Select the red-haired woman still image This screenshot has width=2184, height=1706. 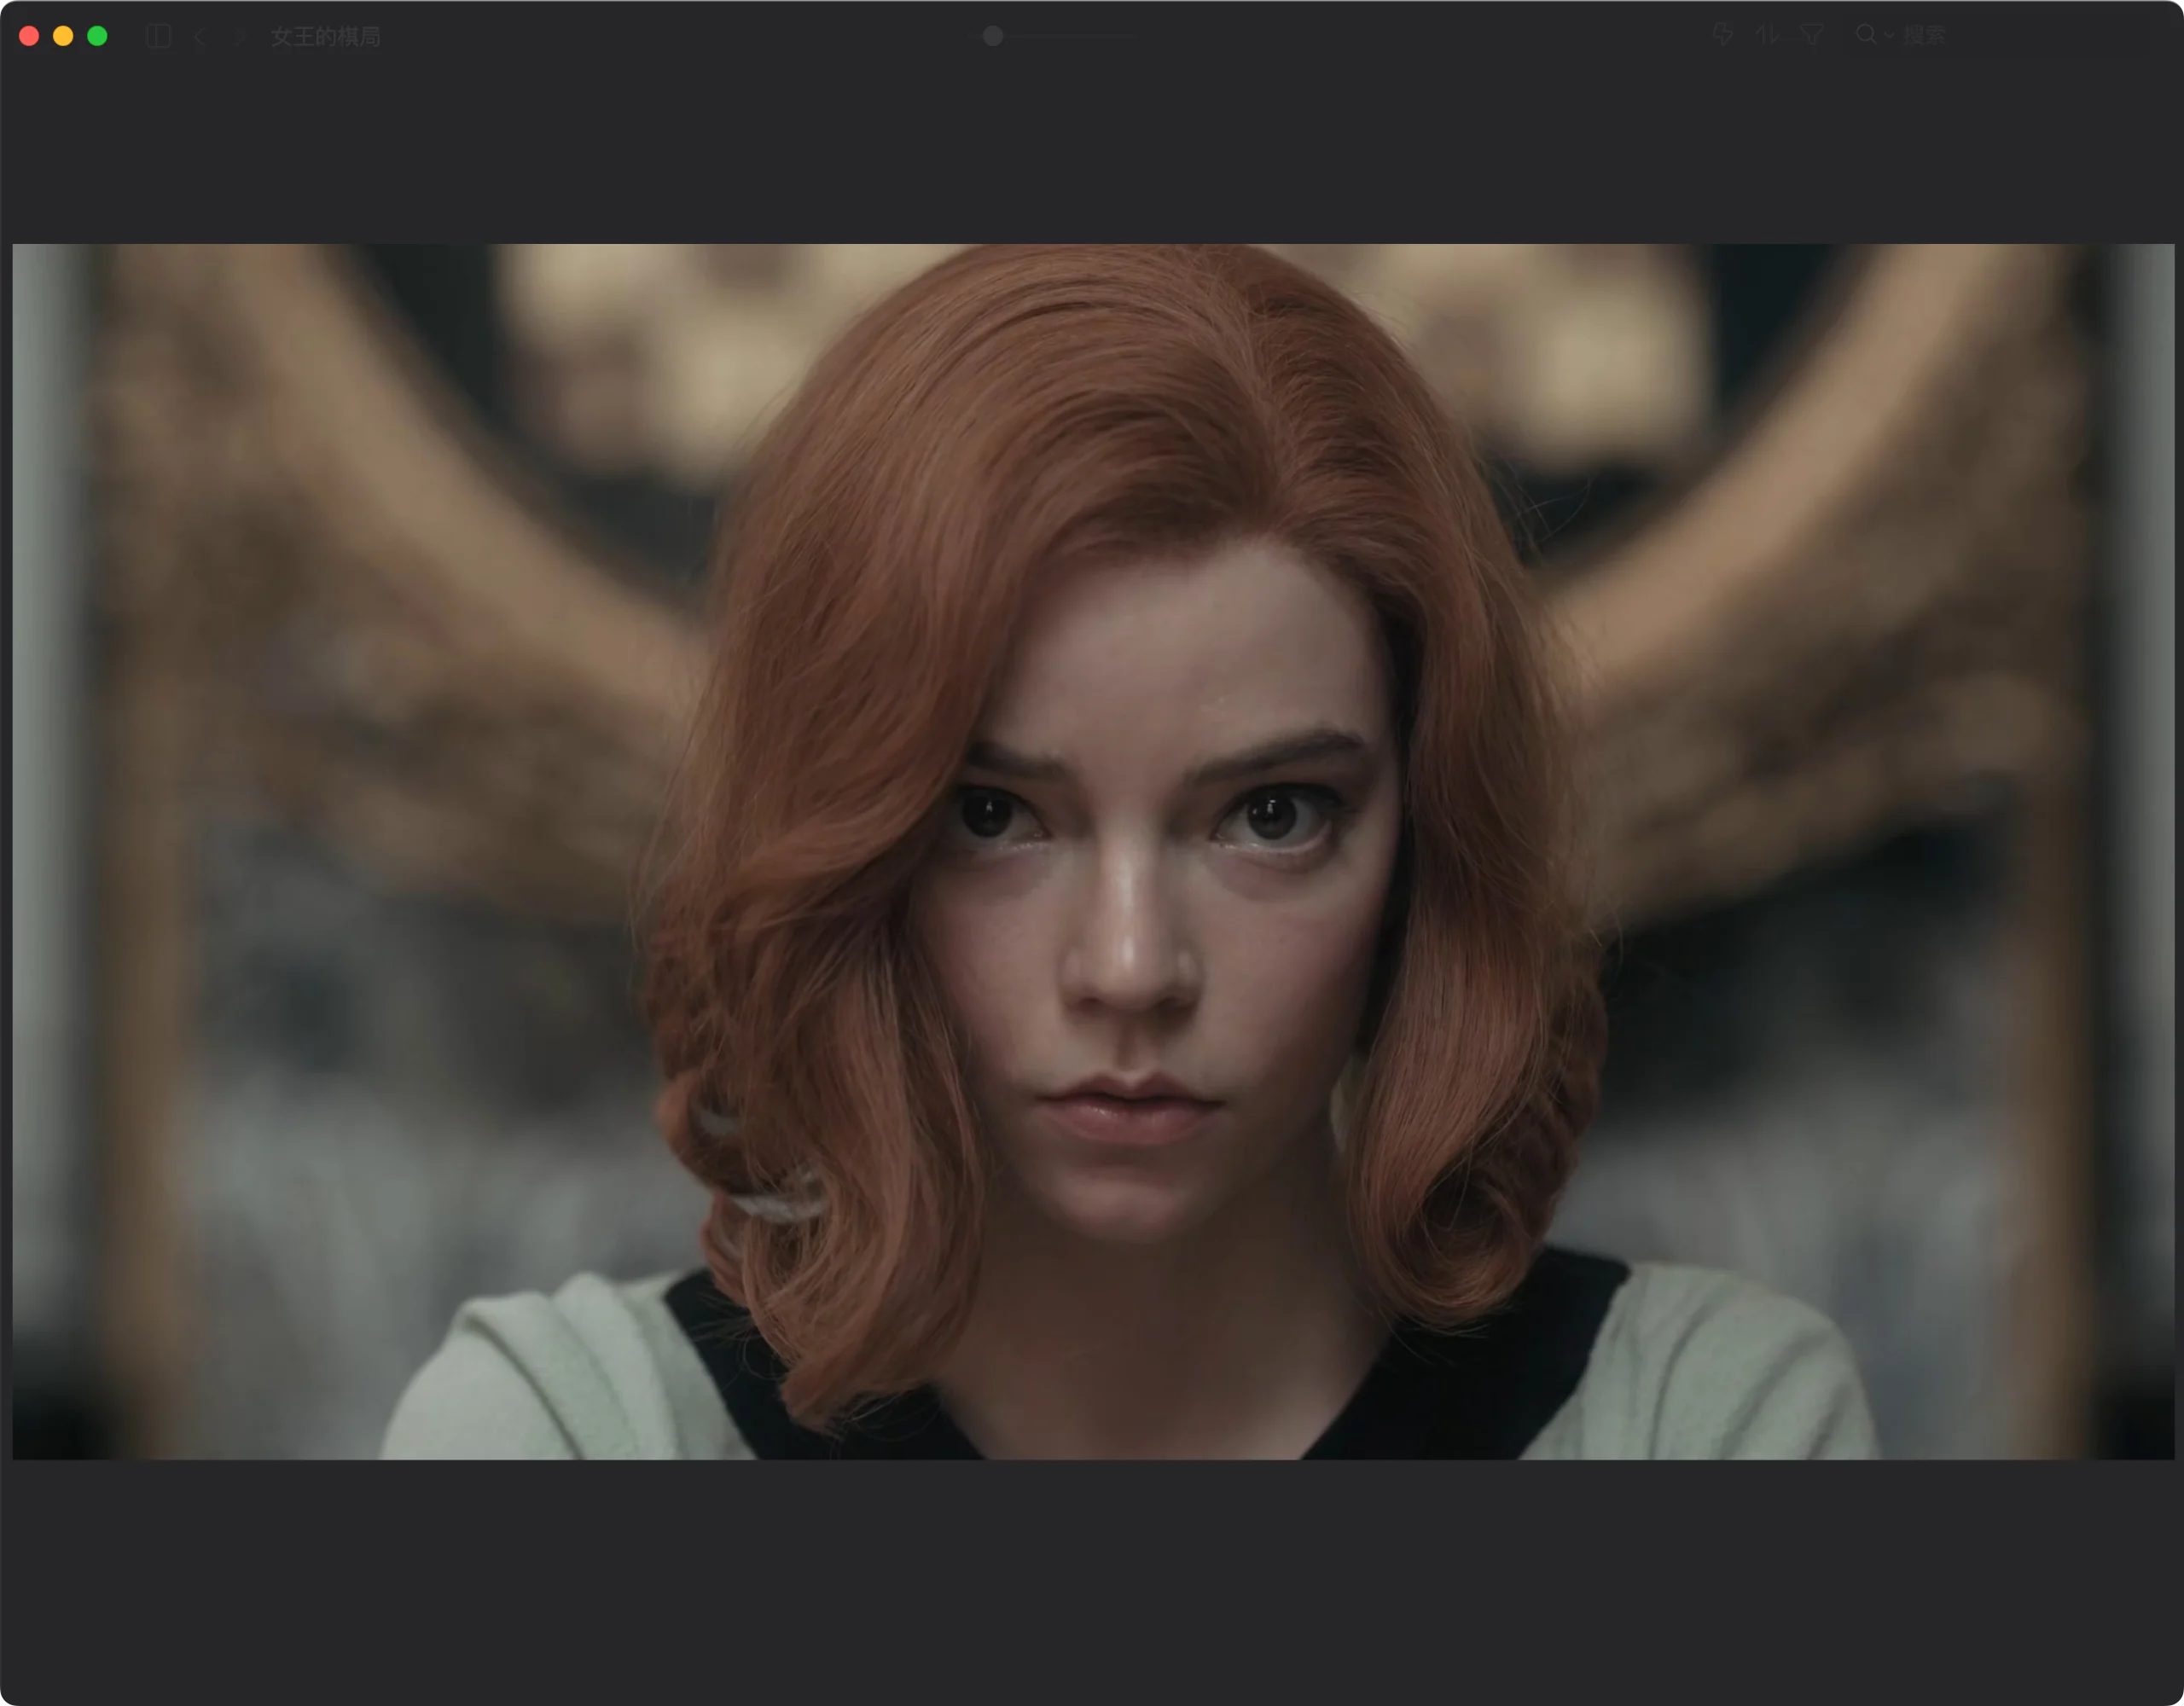(x=1093, y=852)
